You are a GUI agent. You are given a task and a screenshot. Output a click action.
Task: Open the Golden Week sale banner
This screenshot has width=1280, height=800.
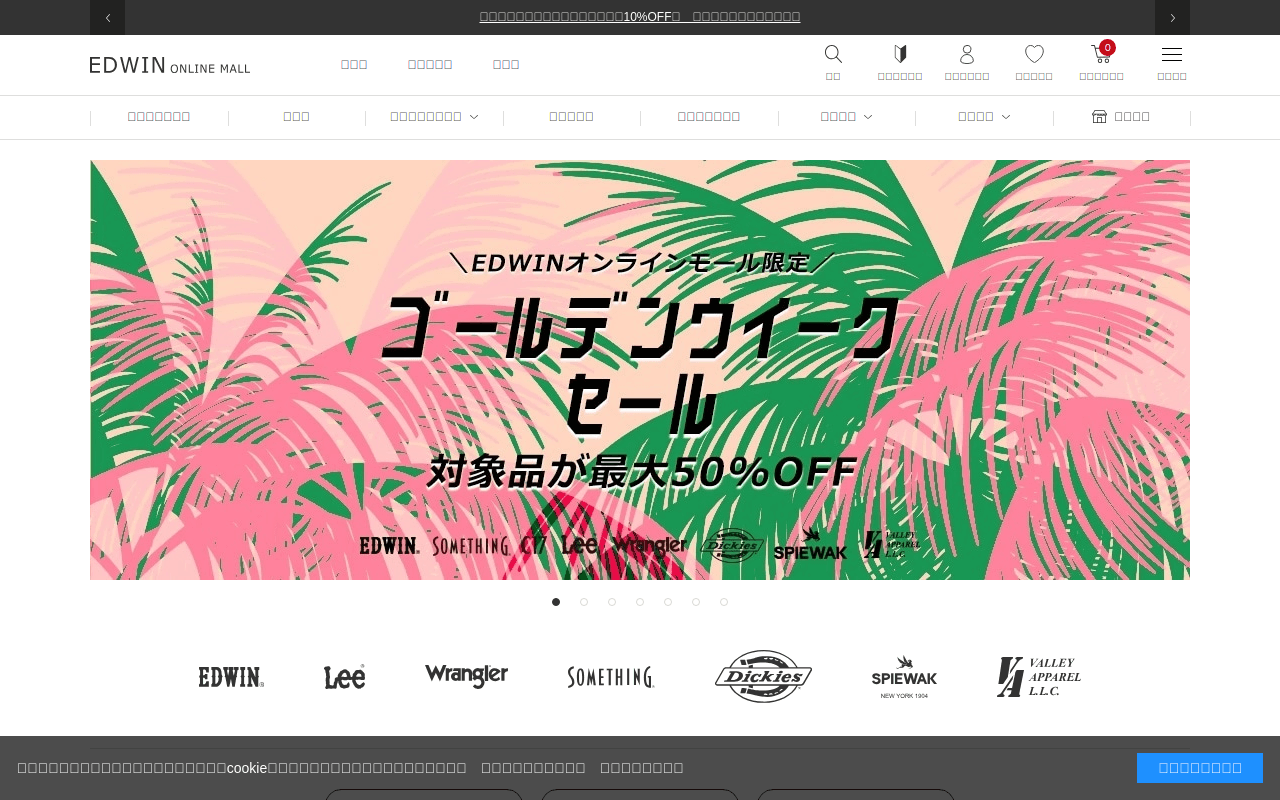pyautogui.click(x=640, y=370)
